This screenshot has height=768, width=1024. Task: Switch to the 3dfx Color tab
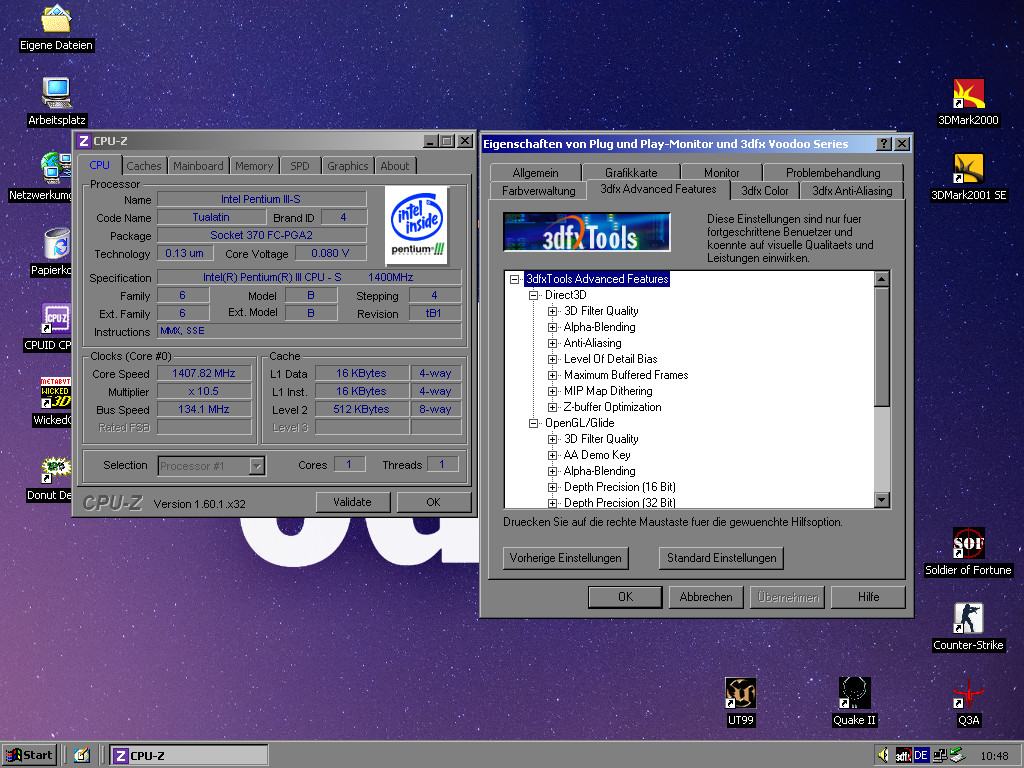(765, 191)
